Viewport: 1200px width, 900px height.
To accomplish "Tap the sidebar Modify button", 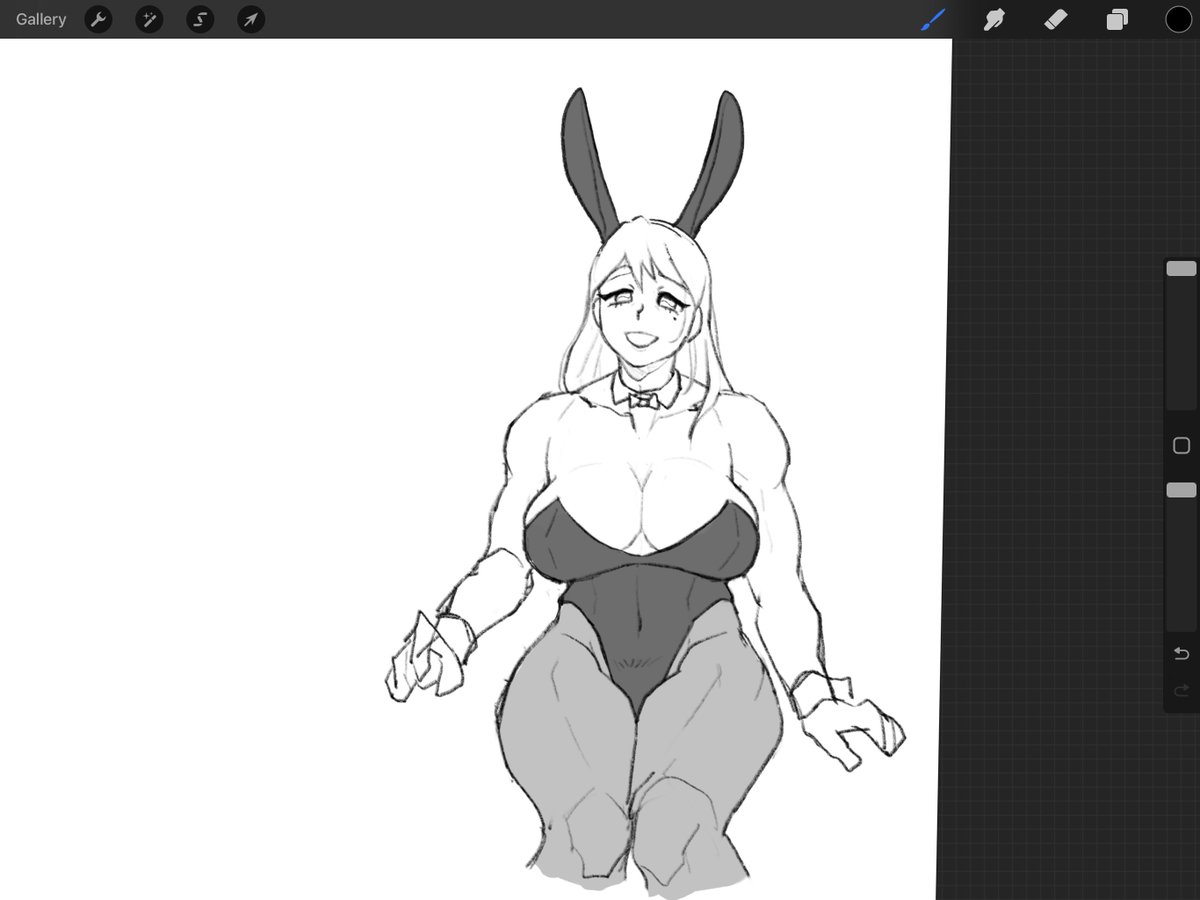I will (1180, 446).
